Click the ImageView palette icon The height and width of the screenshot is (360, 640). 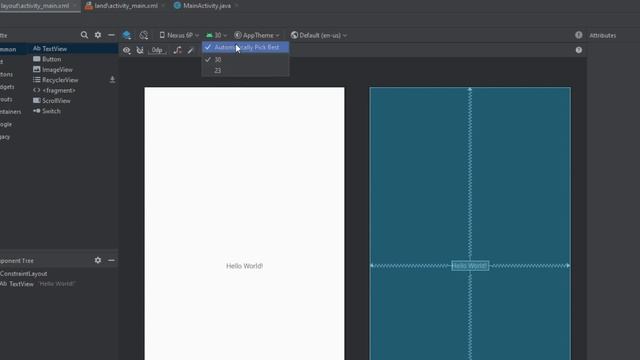tap(37, 69)
